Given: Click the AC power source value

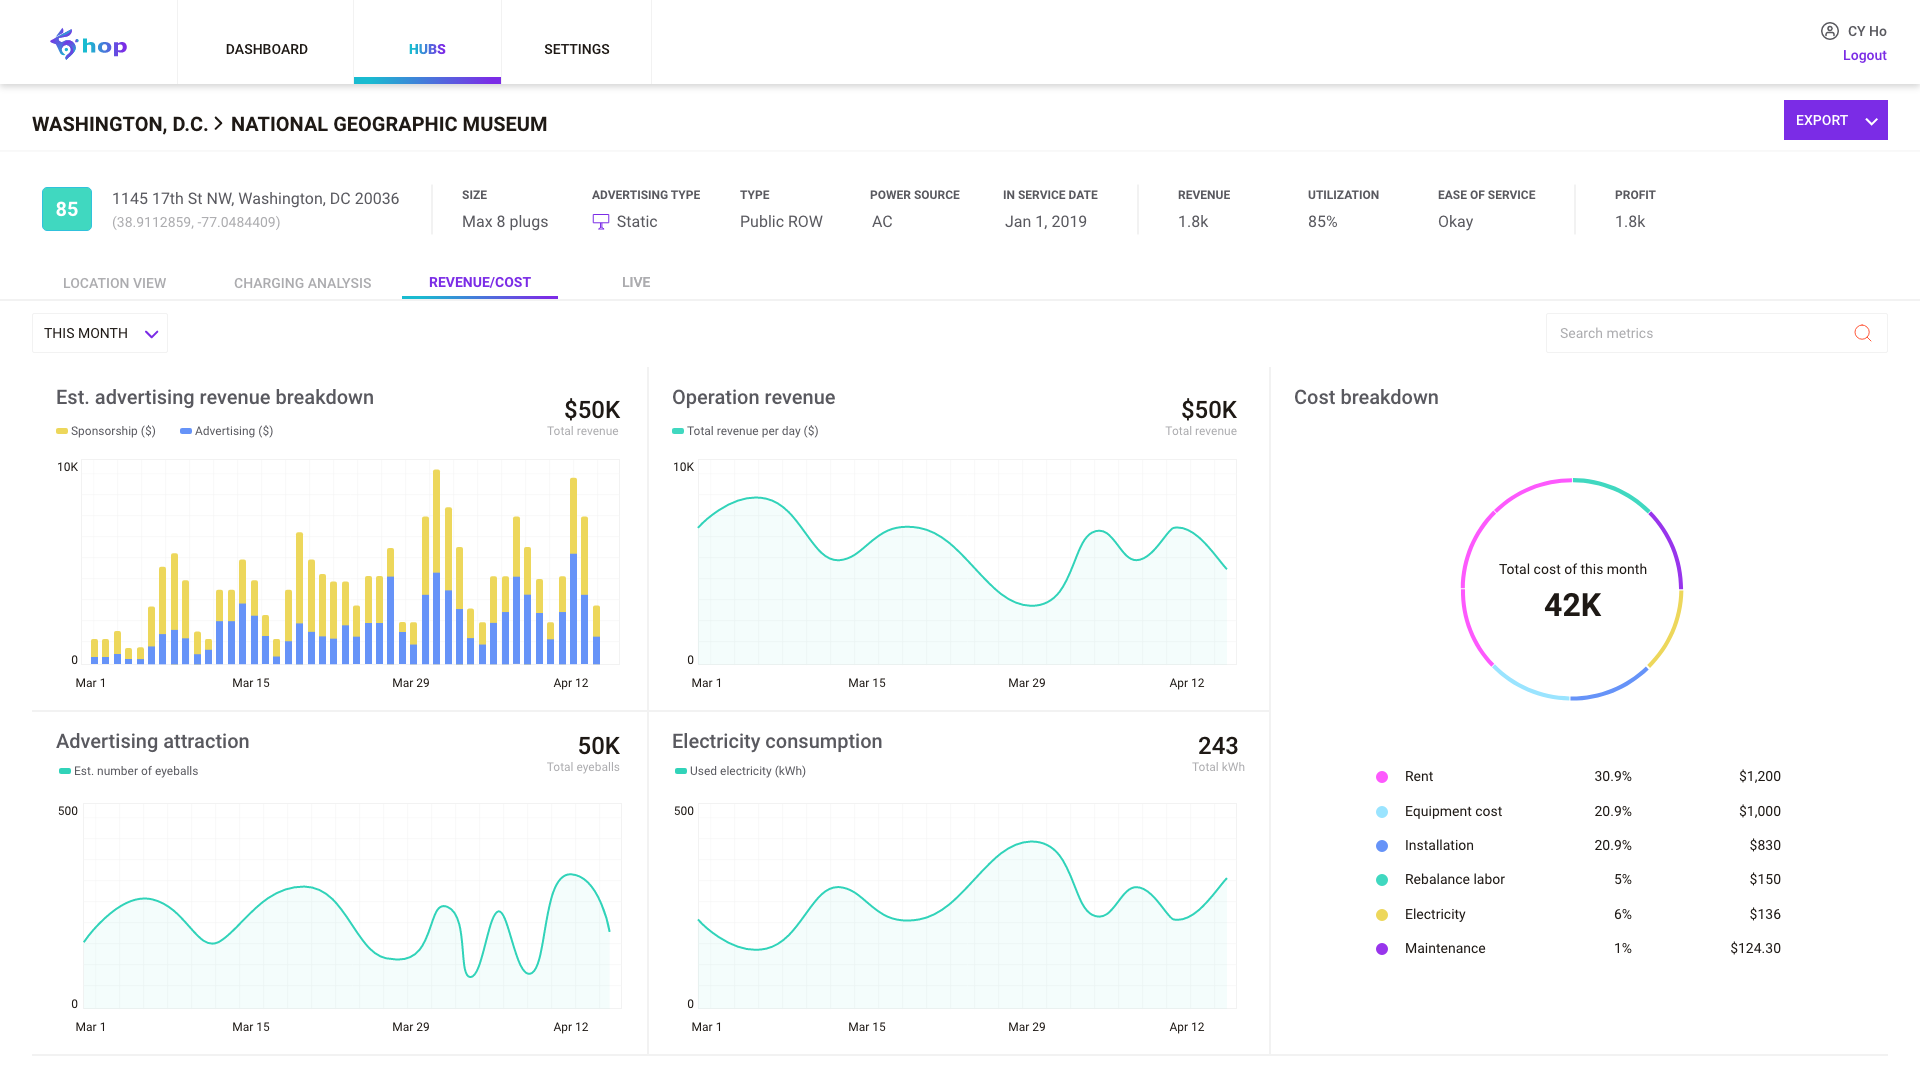Looking at the screenshot, I should pyautogui.click(x=882, y=222).
